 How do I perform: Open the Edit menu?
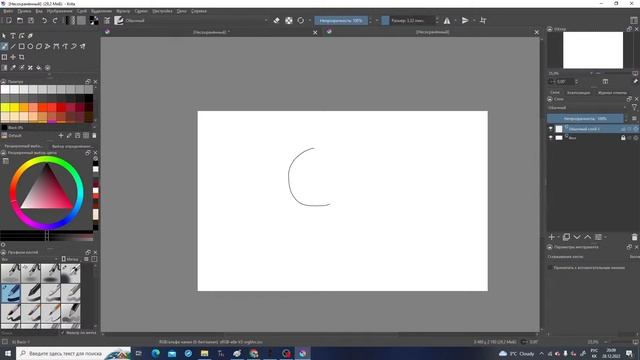pos(24,11)
